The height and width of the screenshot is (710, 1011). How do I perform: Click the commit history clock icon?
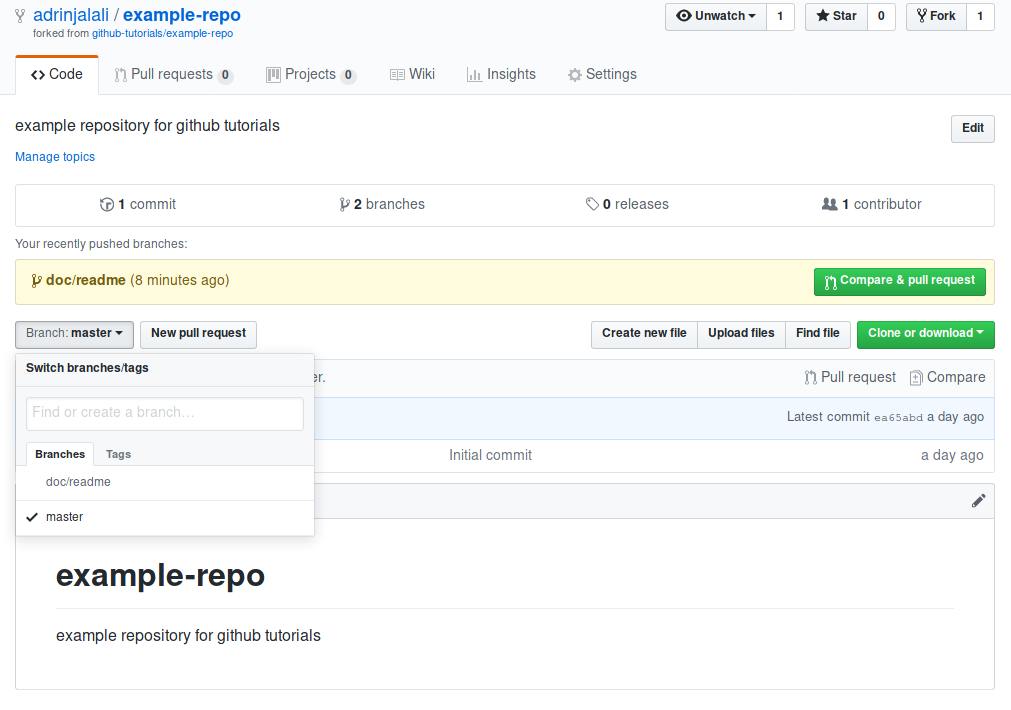click(x=107, y=204)
